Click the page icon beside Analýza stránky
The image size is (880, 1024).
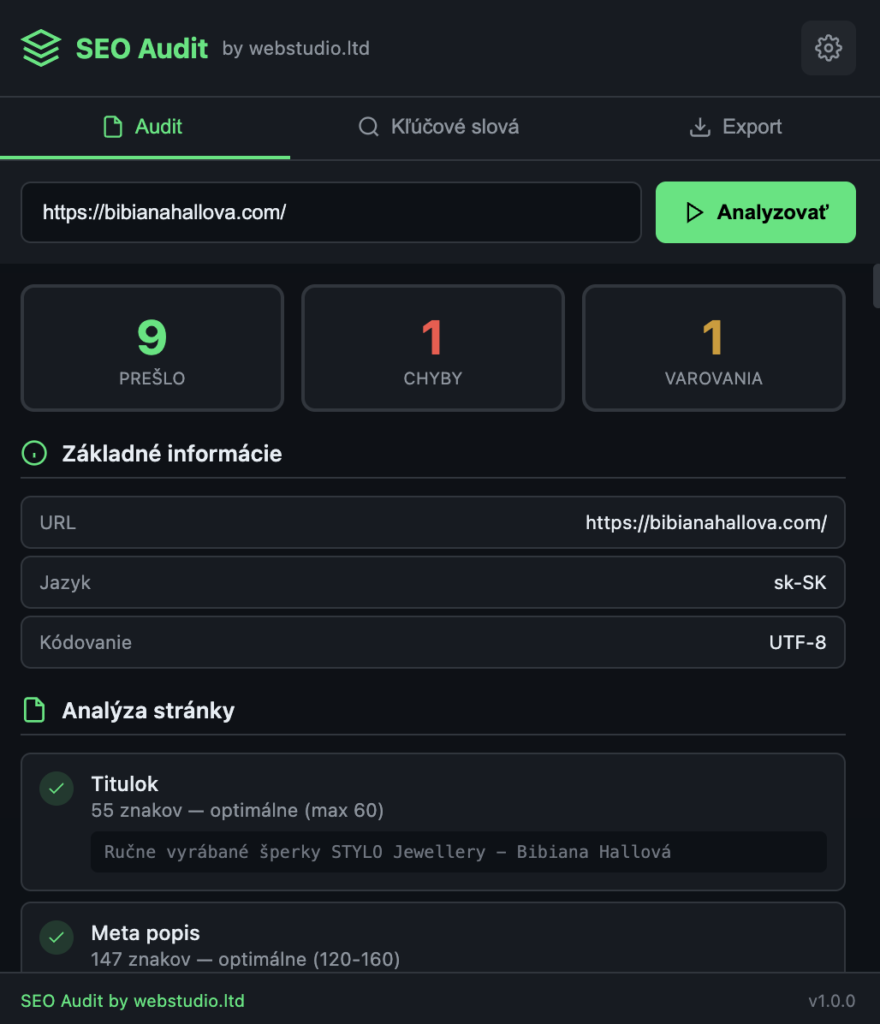pos(33,710)
